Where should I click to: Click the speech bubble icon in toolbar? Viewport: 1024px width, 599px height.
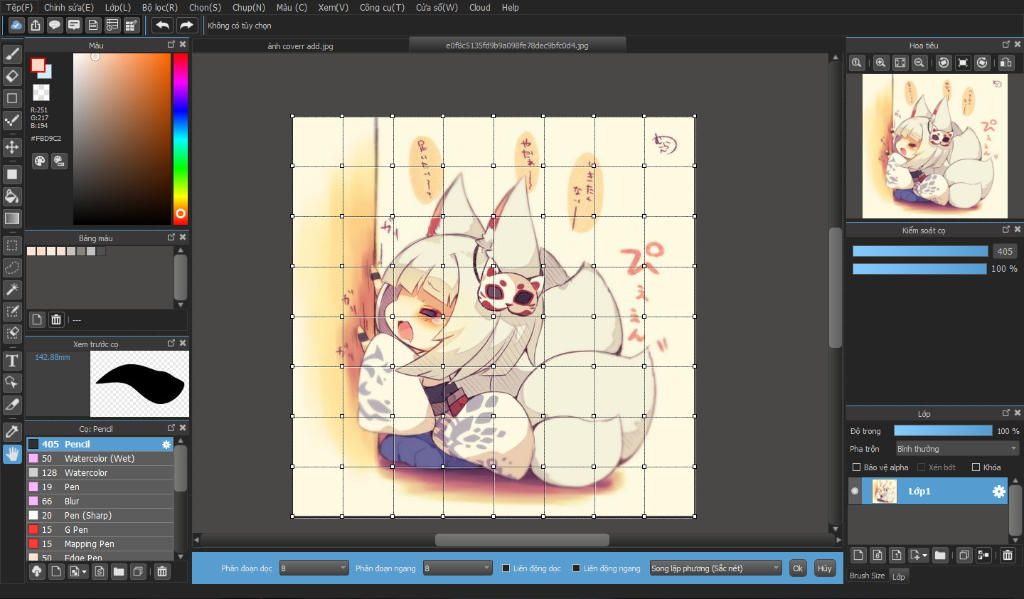[x=55, y=25]
